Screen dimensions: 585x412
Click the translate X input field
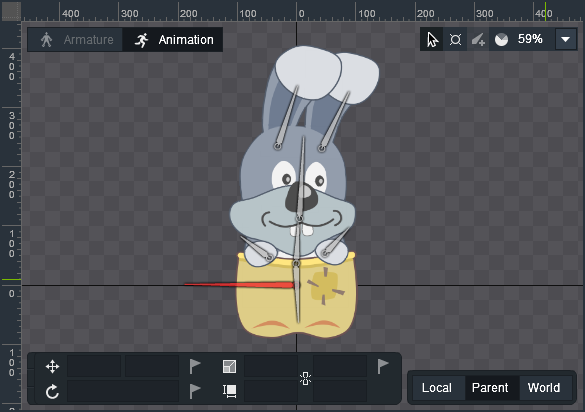click(x=94, y=366)
